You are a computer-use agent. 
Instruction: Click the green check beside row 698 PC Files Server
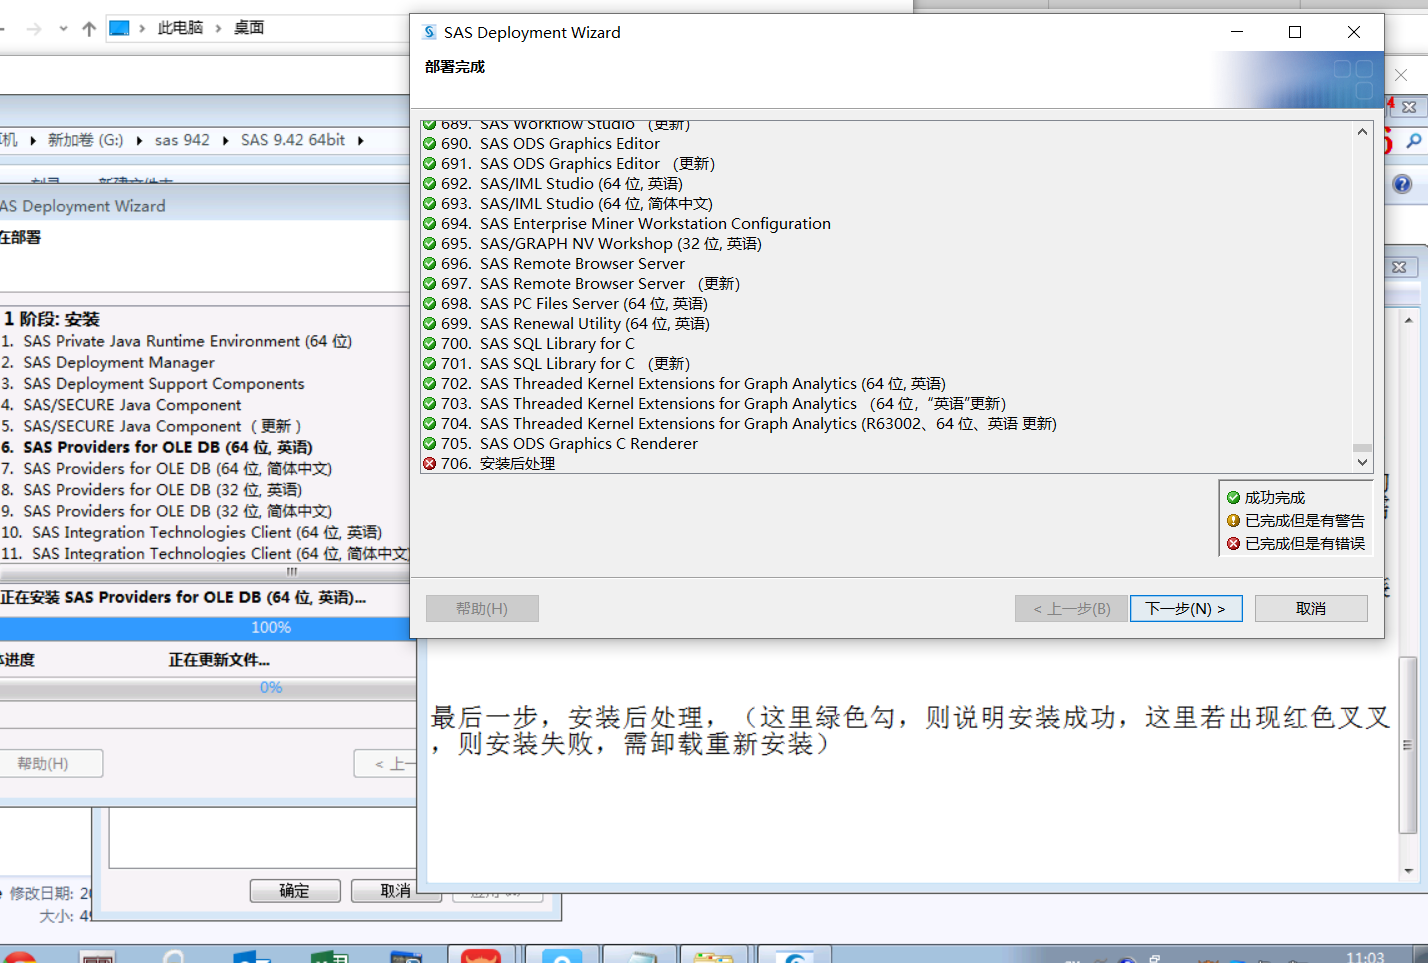(430, 303)
